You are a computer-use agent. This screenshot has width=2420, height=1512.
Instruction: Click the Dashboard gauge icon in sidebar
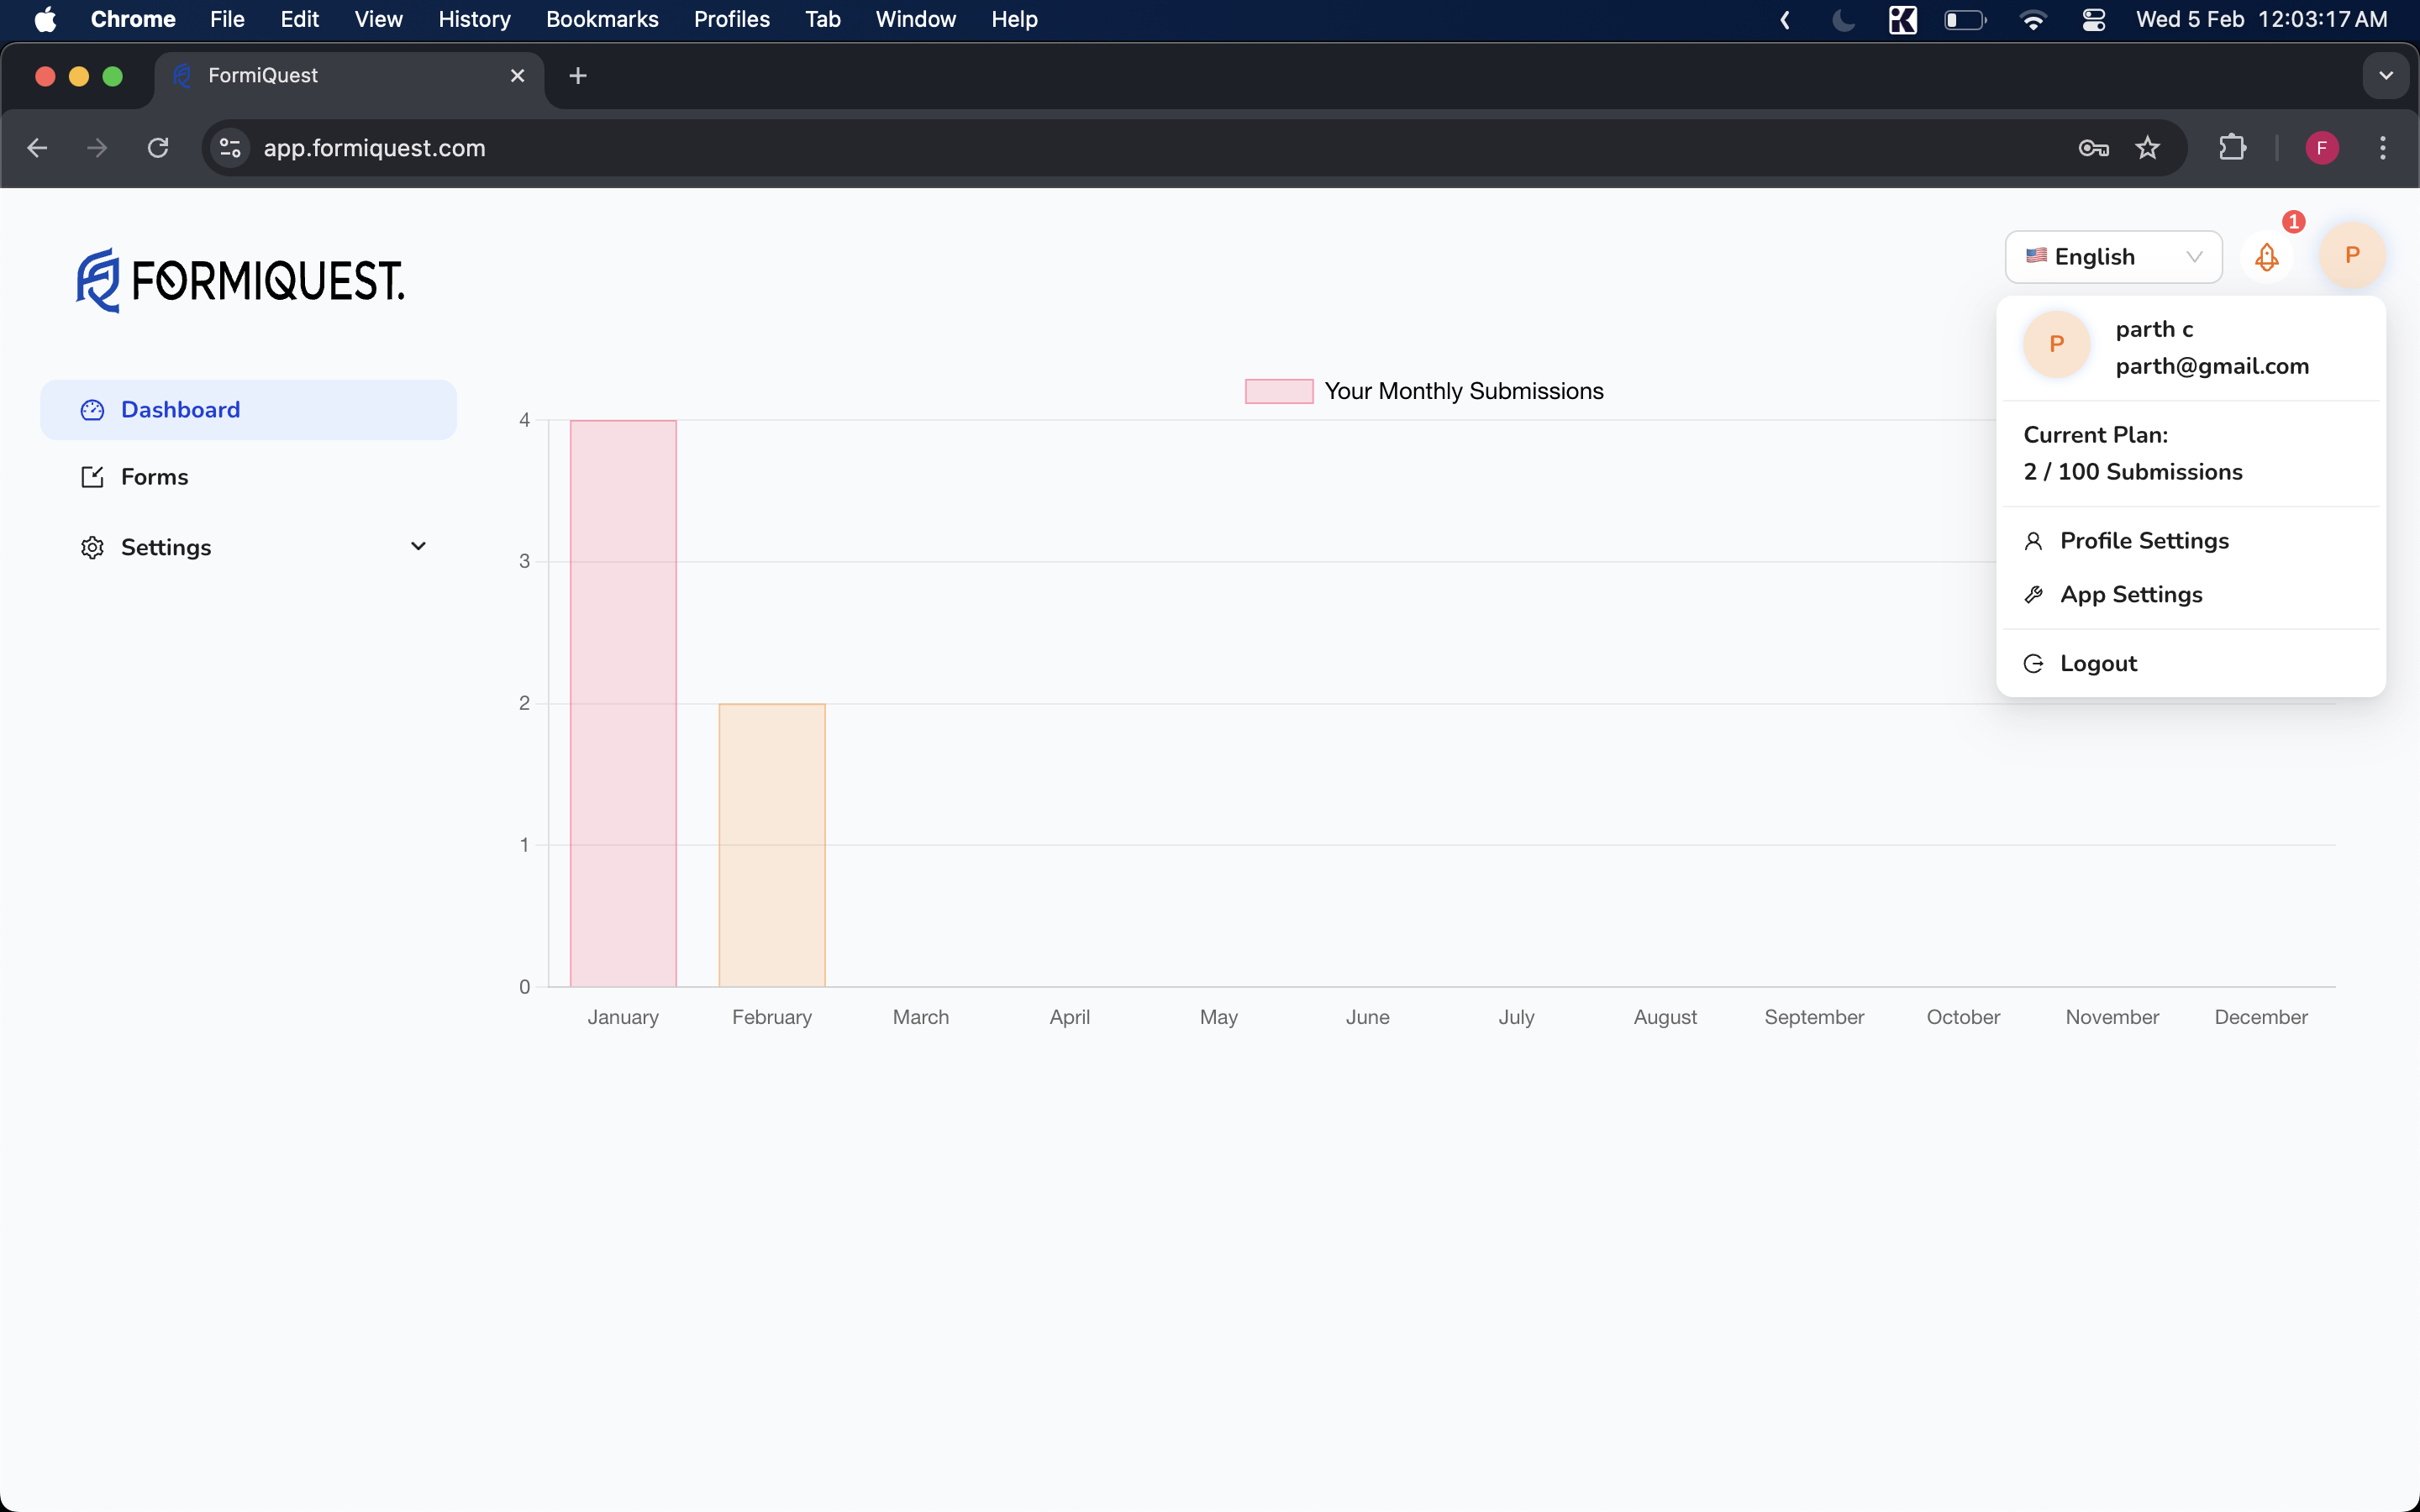(92, 410)
